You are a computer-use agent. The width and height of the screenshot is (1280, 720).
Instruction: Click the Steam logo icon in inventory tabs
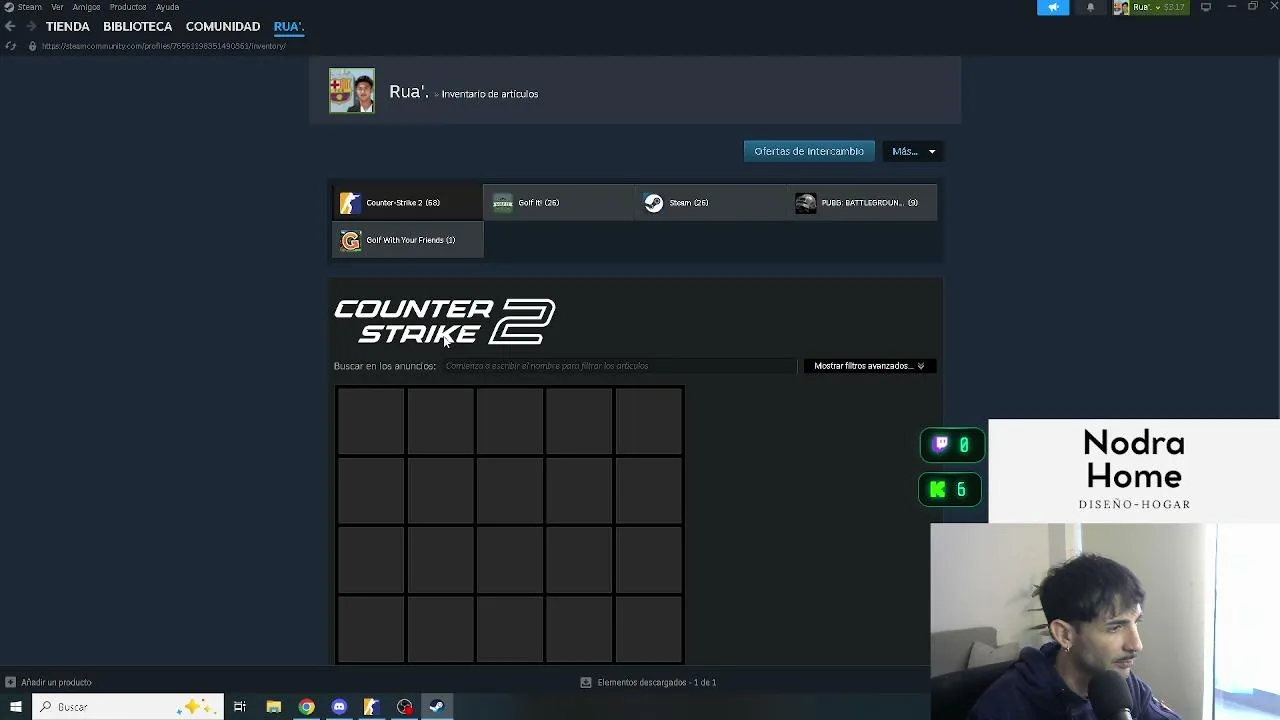tap(653, 203)
